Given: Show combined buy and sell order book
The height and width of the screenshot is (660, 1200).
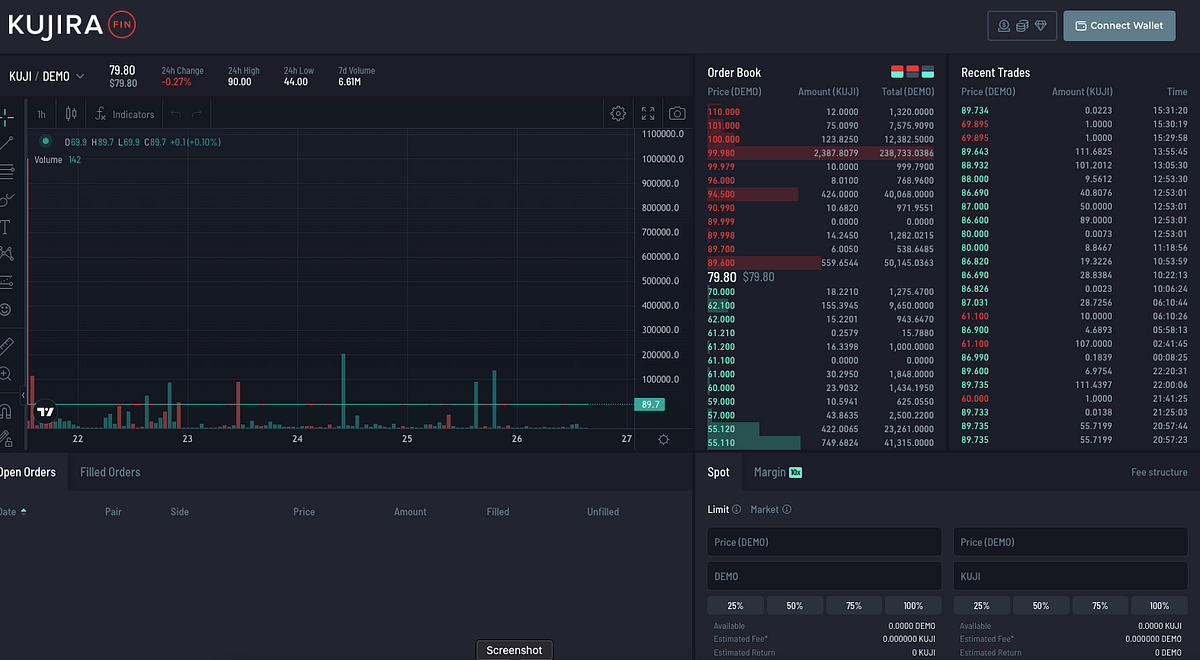Looking at the screenshot, I should pos(897,72).
